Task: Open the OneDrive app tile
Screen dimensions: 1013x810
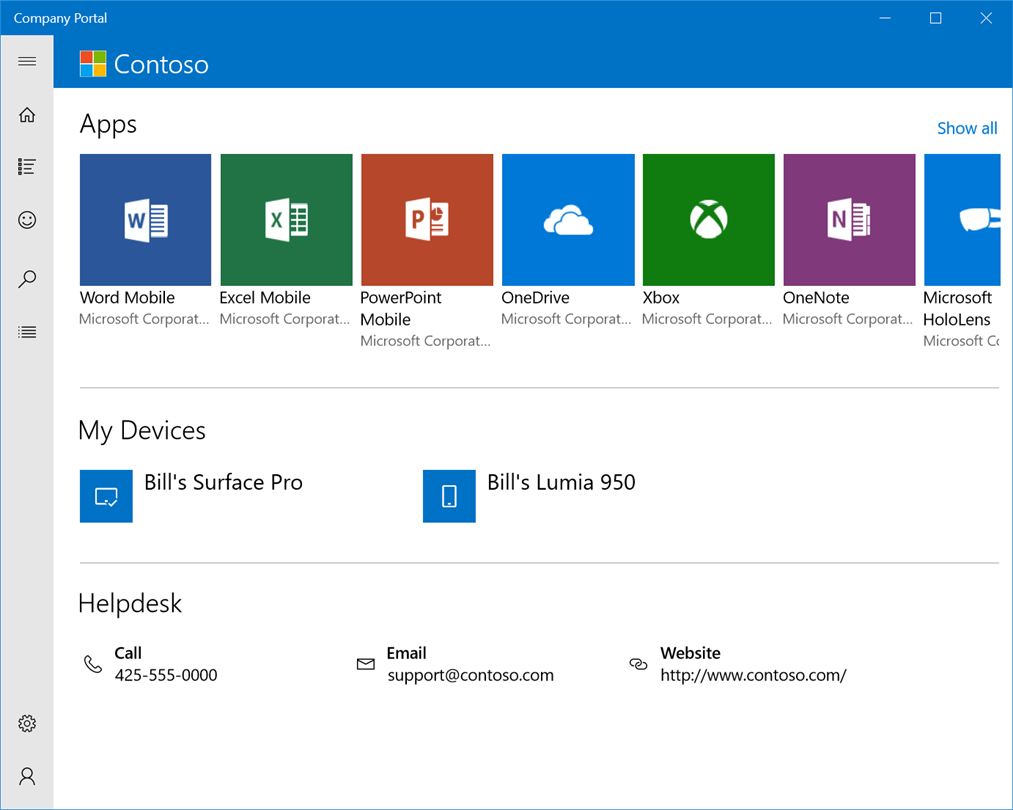Action: [x=568, y=220]
